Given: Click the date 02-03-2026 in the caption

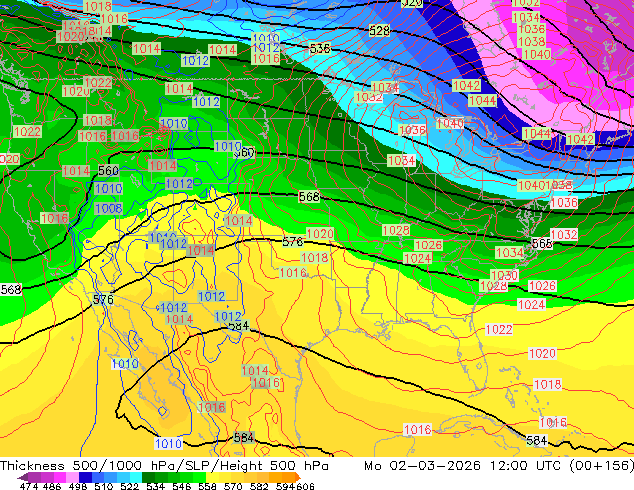Looking at the screenshot, I should [435, 466].
